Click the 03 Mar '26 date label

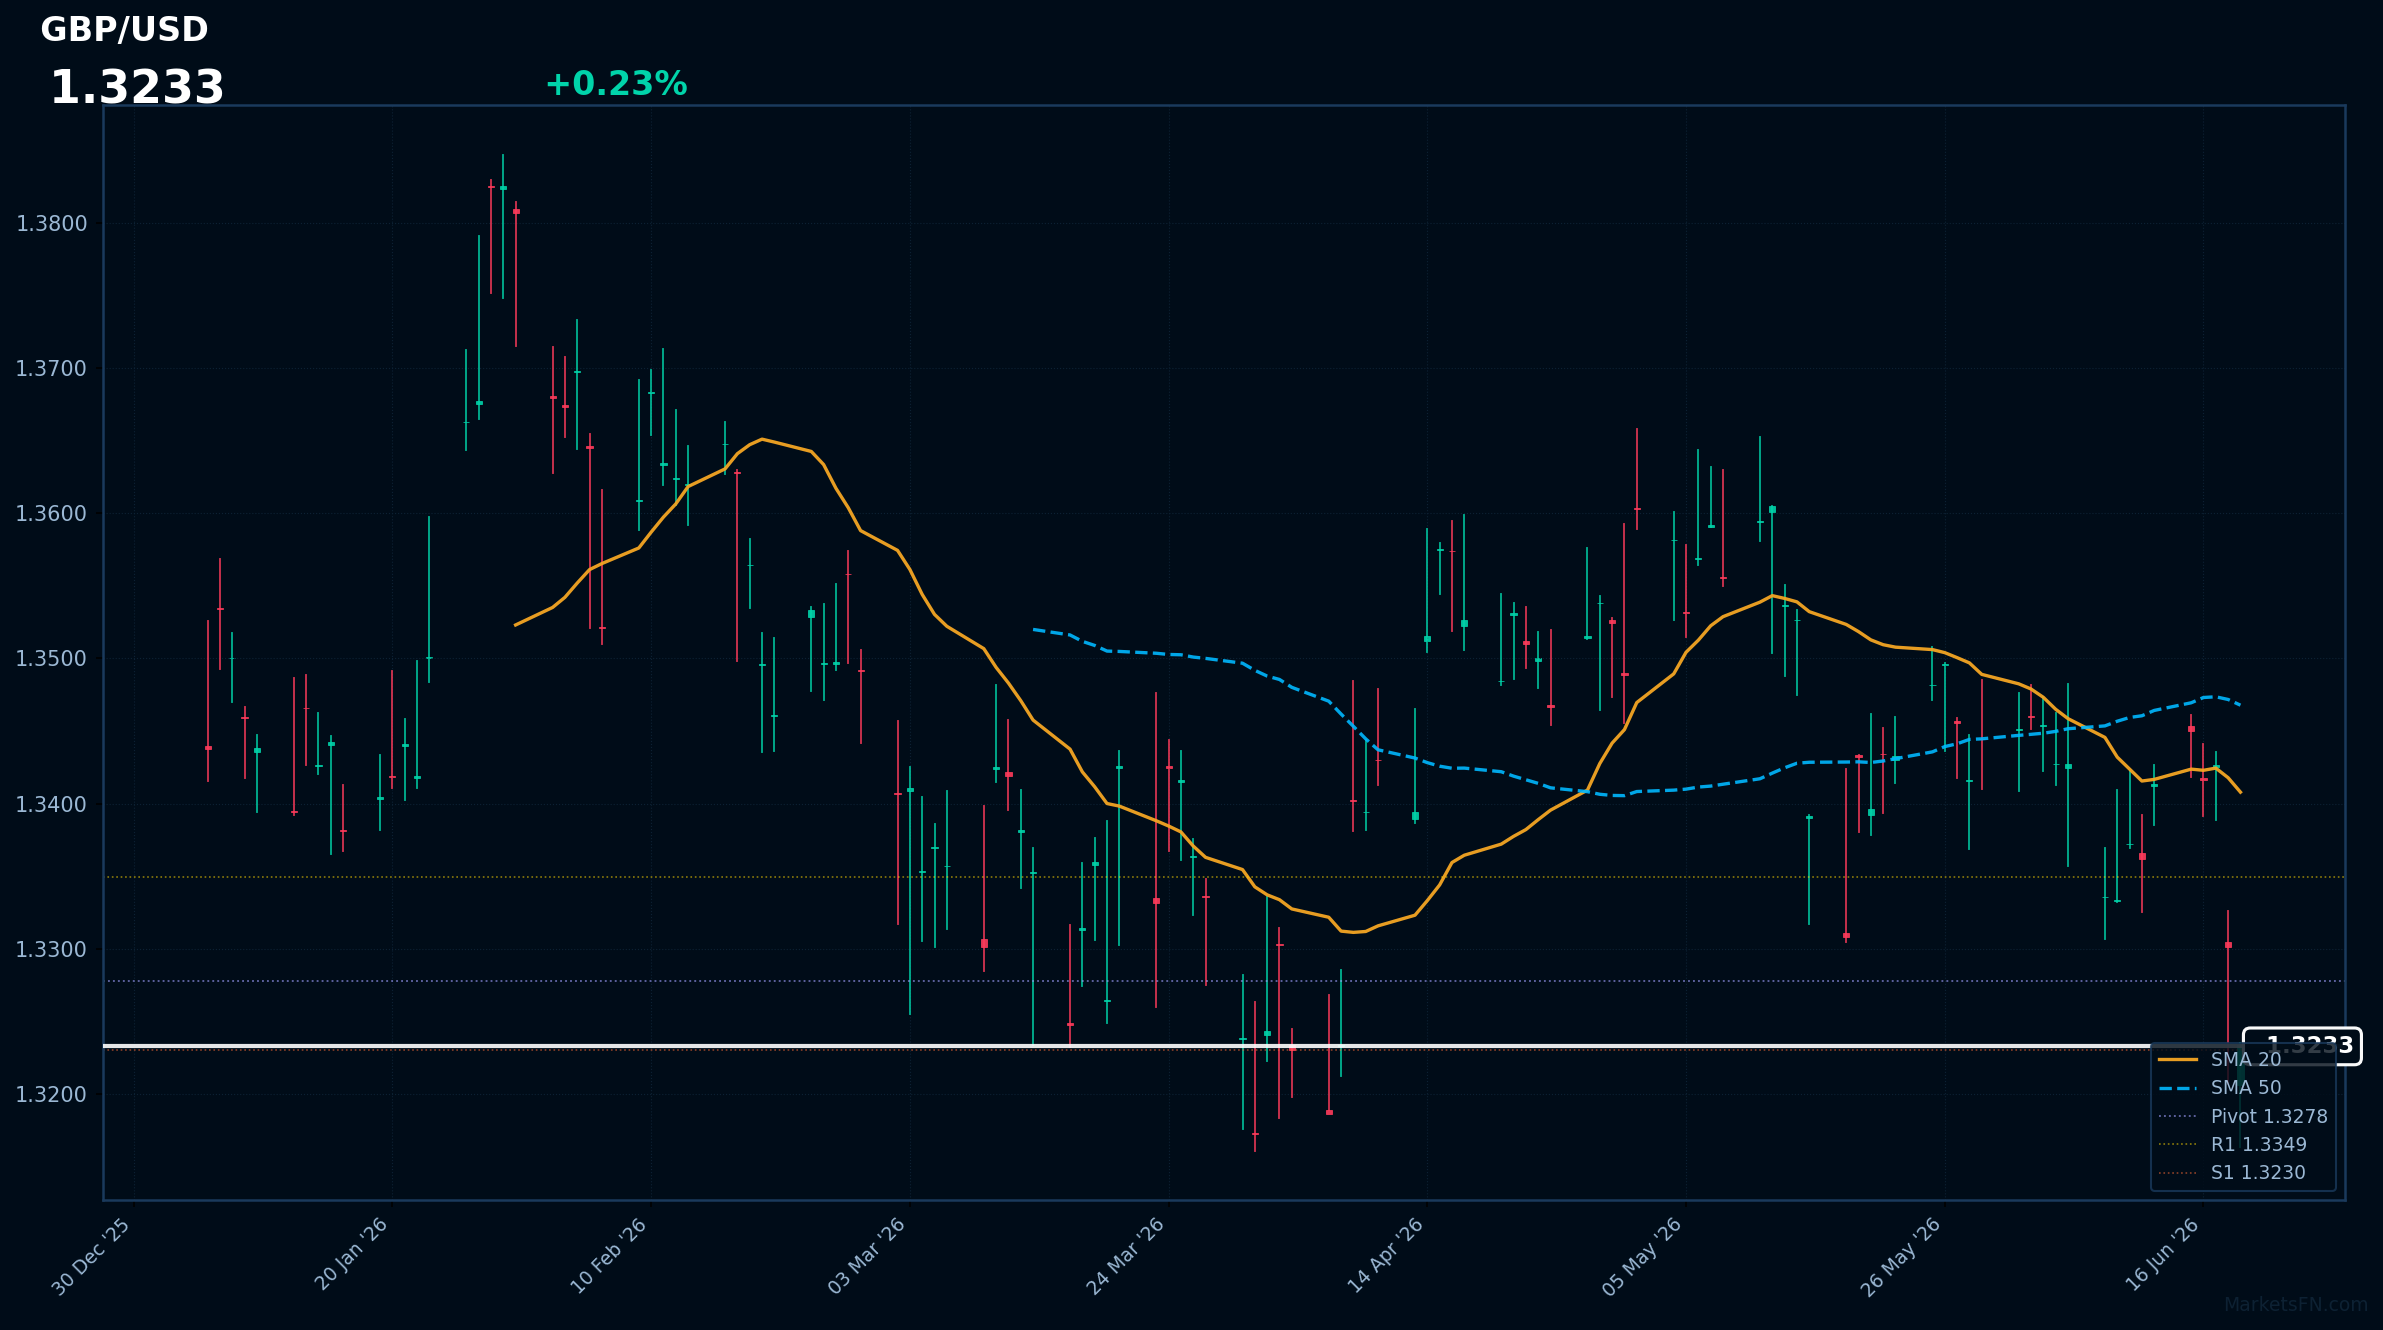[x=867, y=1256]
